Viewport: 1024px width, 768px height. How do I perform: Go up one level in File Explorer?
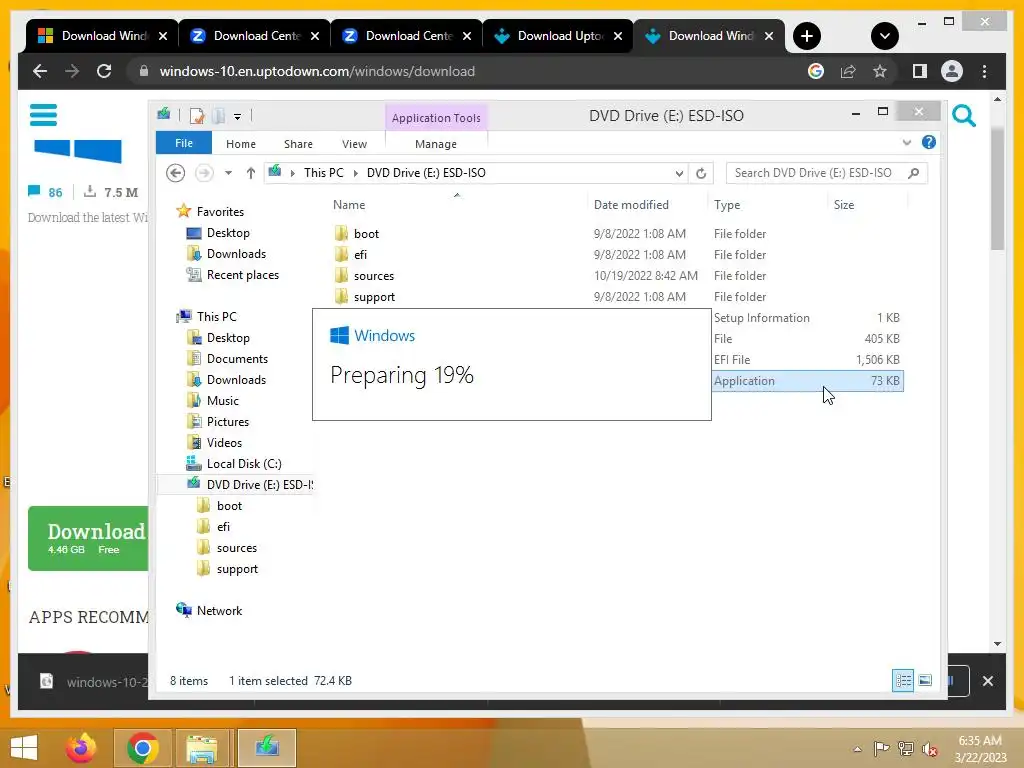[251, 173]
